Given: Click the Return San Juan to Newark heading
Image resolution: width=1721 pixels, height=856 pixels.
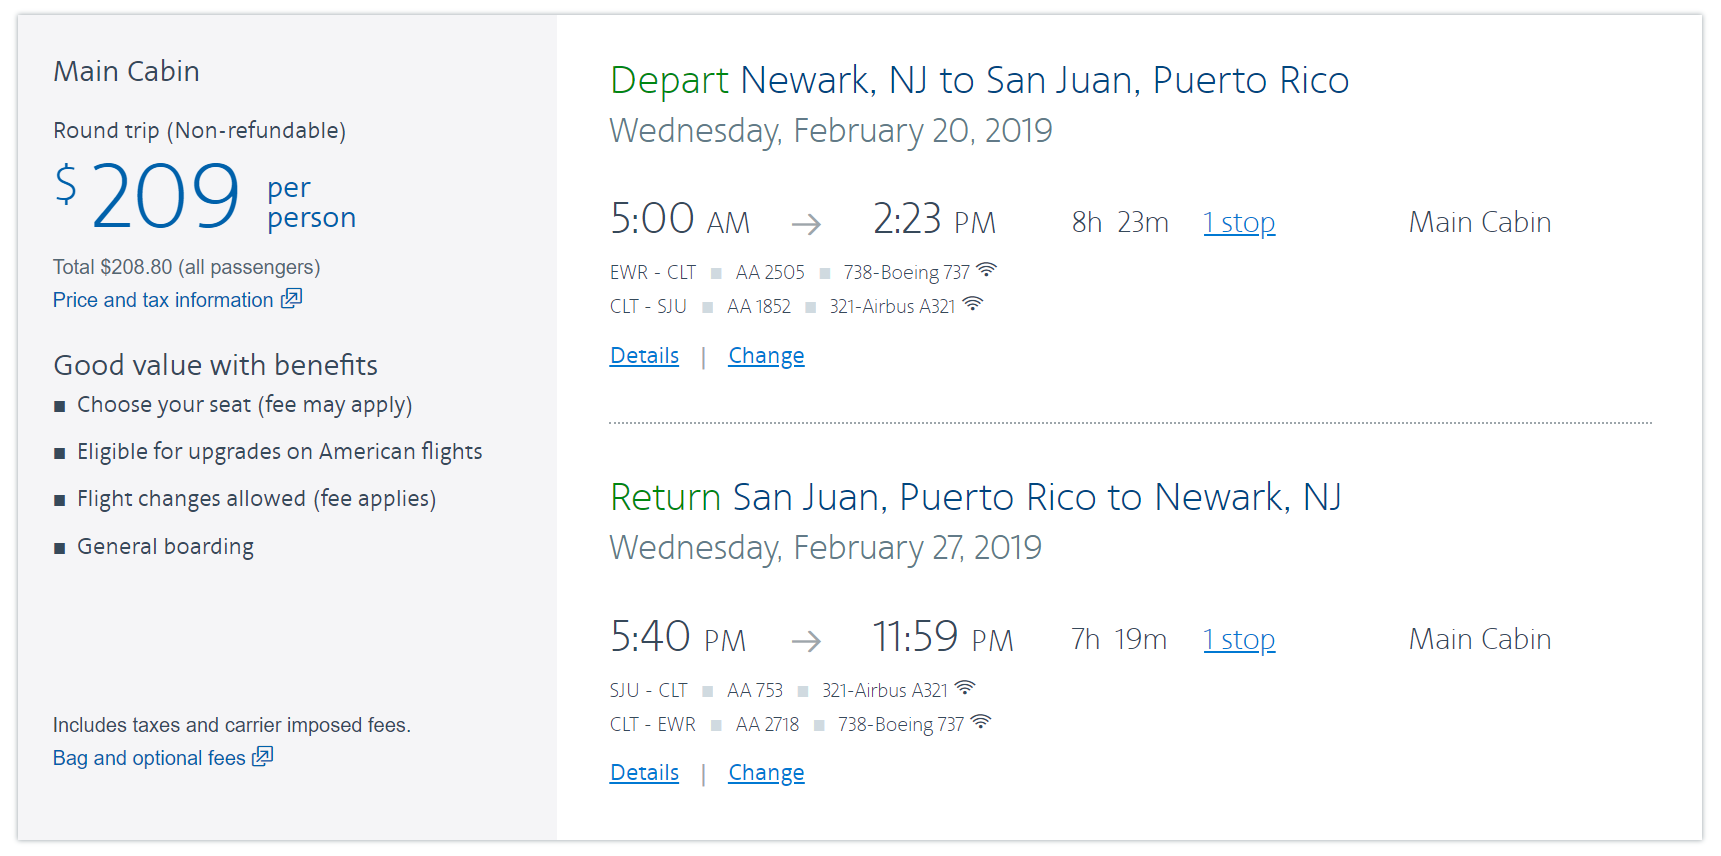Looking at the screenshot, I should [x=975, y=498].
